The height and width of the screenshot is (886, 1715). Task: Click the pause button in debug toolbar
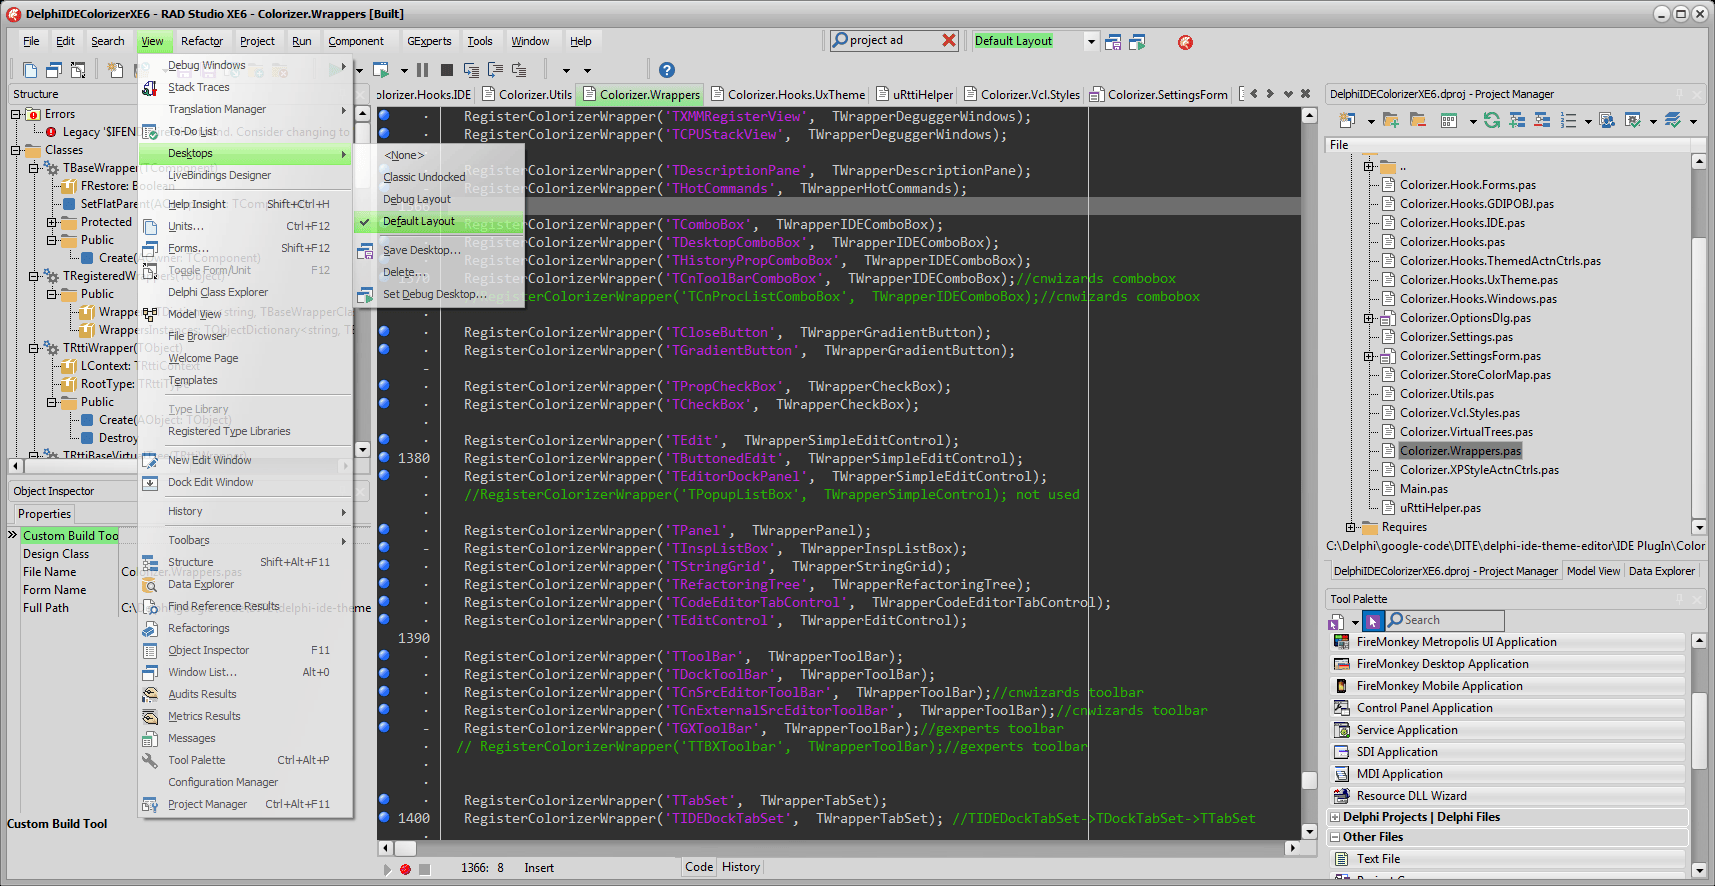coord(422,70)
